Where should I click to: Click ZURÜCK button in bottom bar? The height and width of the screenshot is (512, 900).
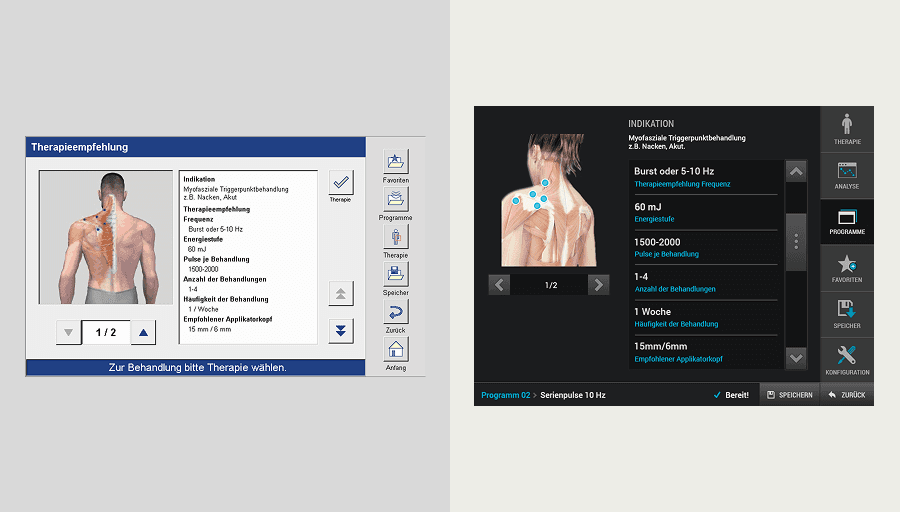click(x=847, y=395)
